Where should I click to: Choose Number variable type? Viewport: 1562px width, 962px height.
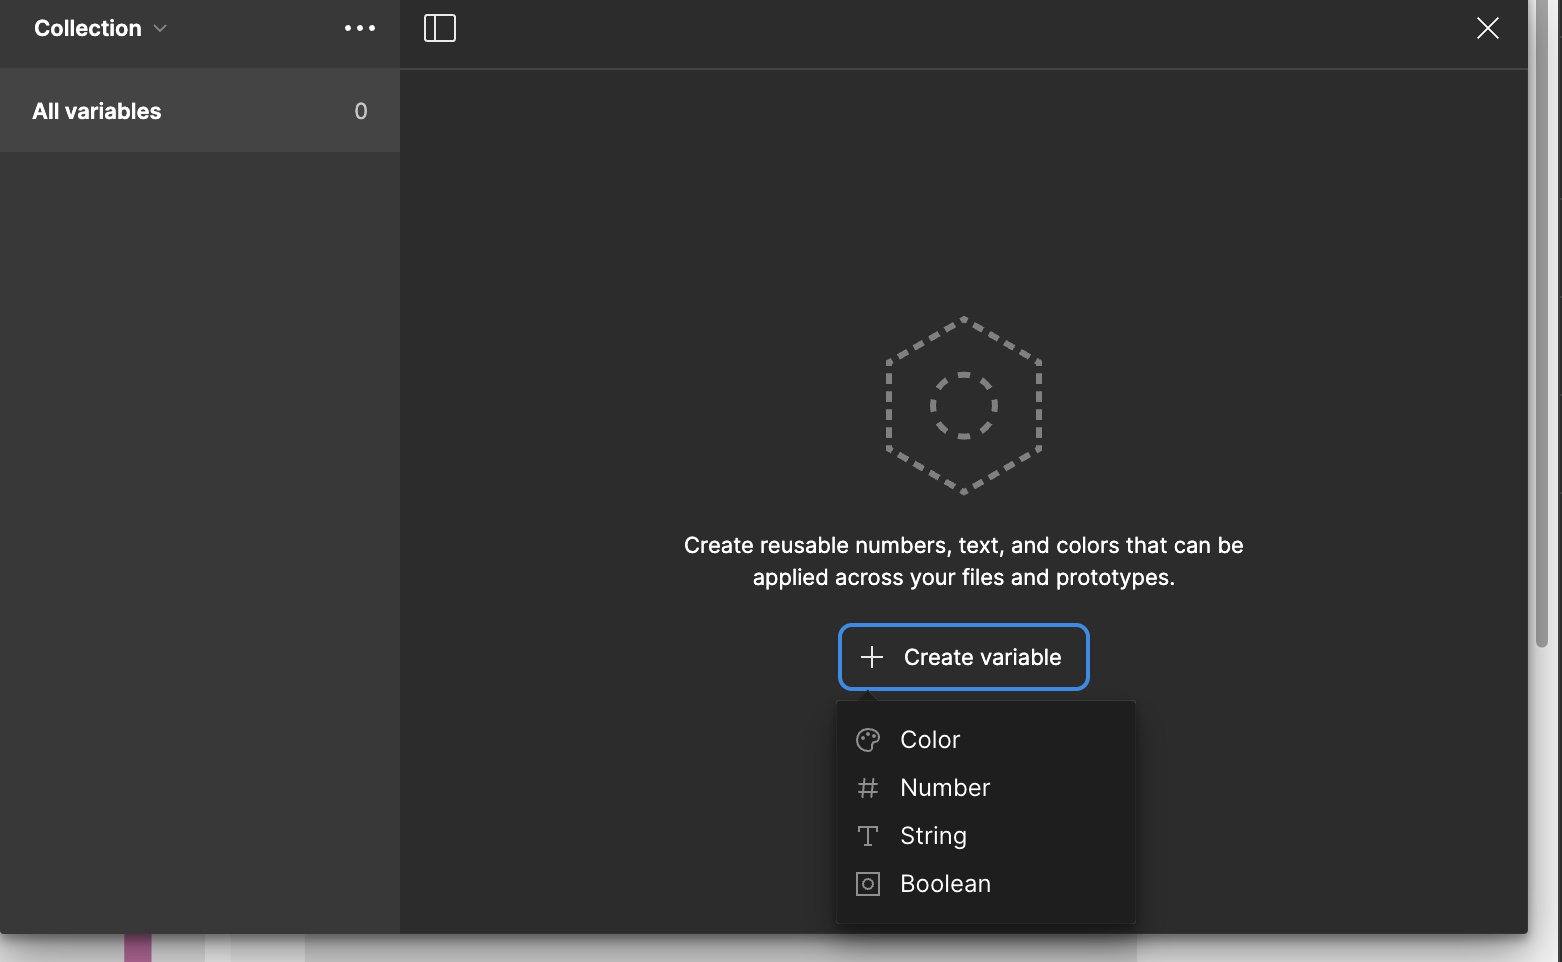coord(985,788)
